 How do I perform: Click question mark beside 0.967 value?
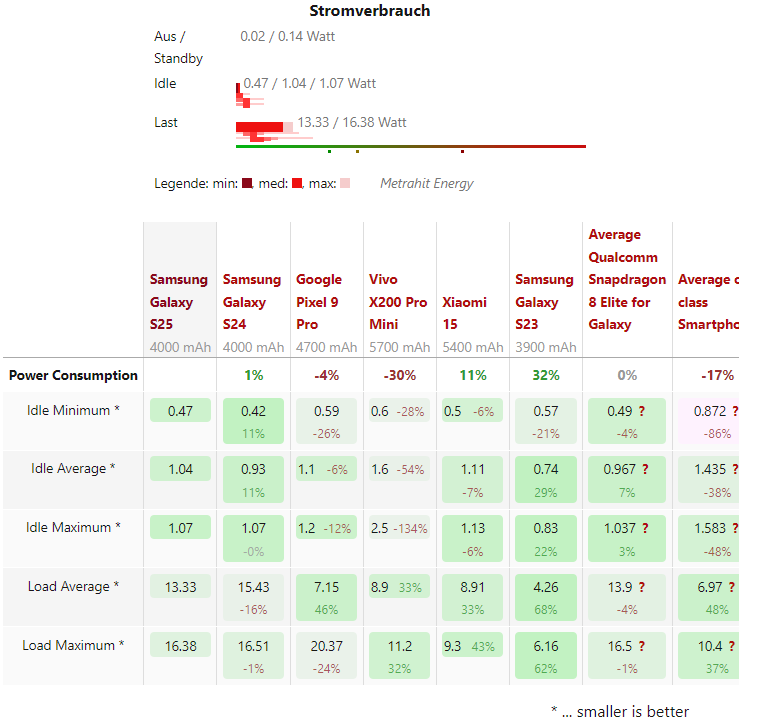(645, 469)
